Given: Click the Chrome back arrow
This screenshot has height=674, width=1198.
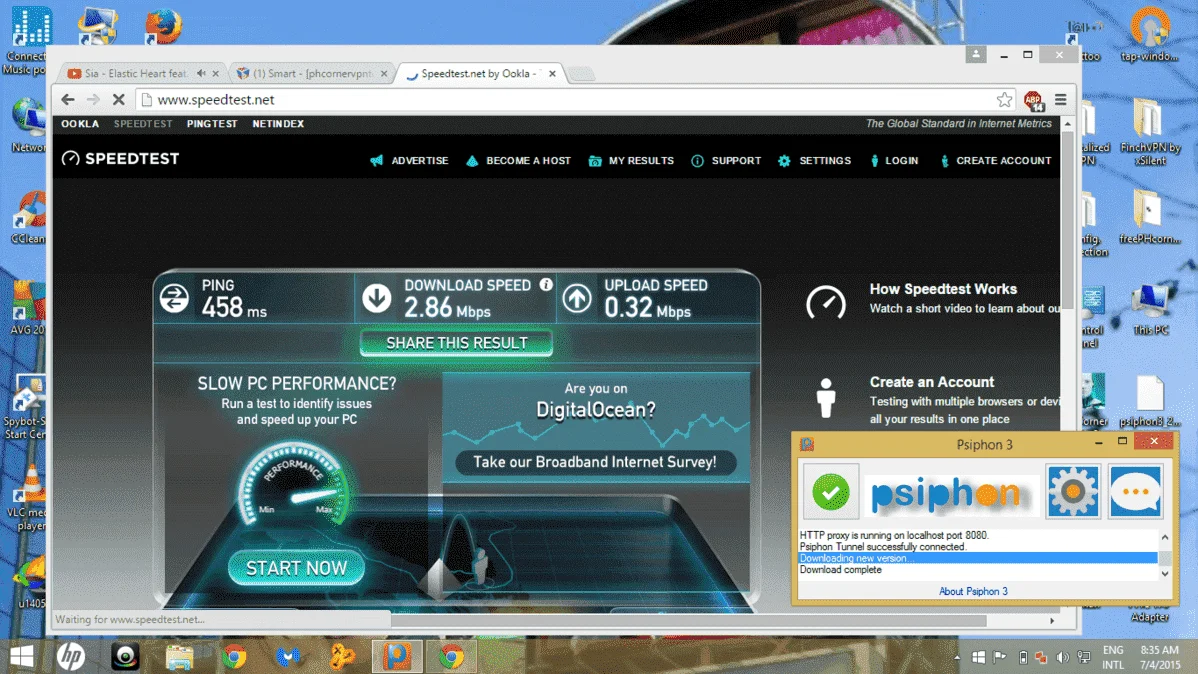Looking at the screenshot, I should pyautogui.click(x=68, y=99).
